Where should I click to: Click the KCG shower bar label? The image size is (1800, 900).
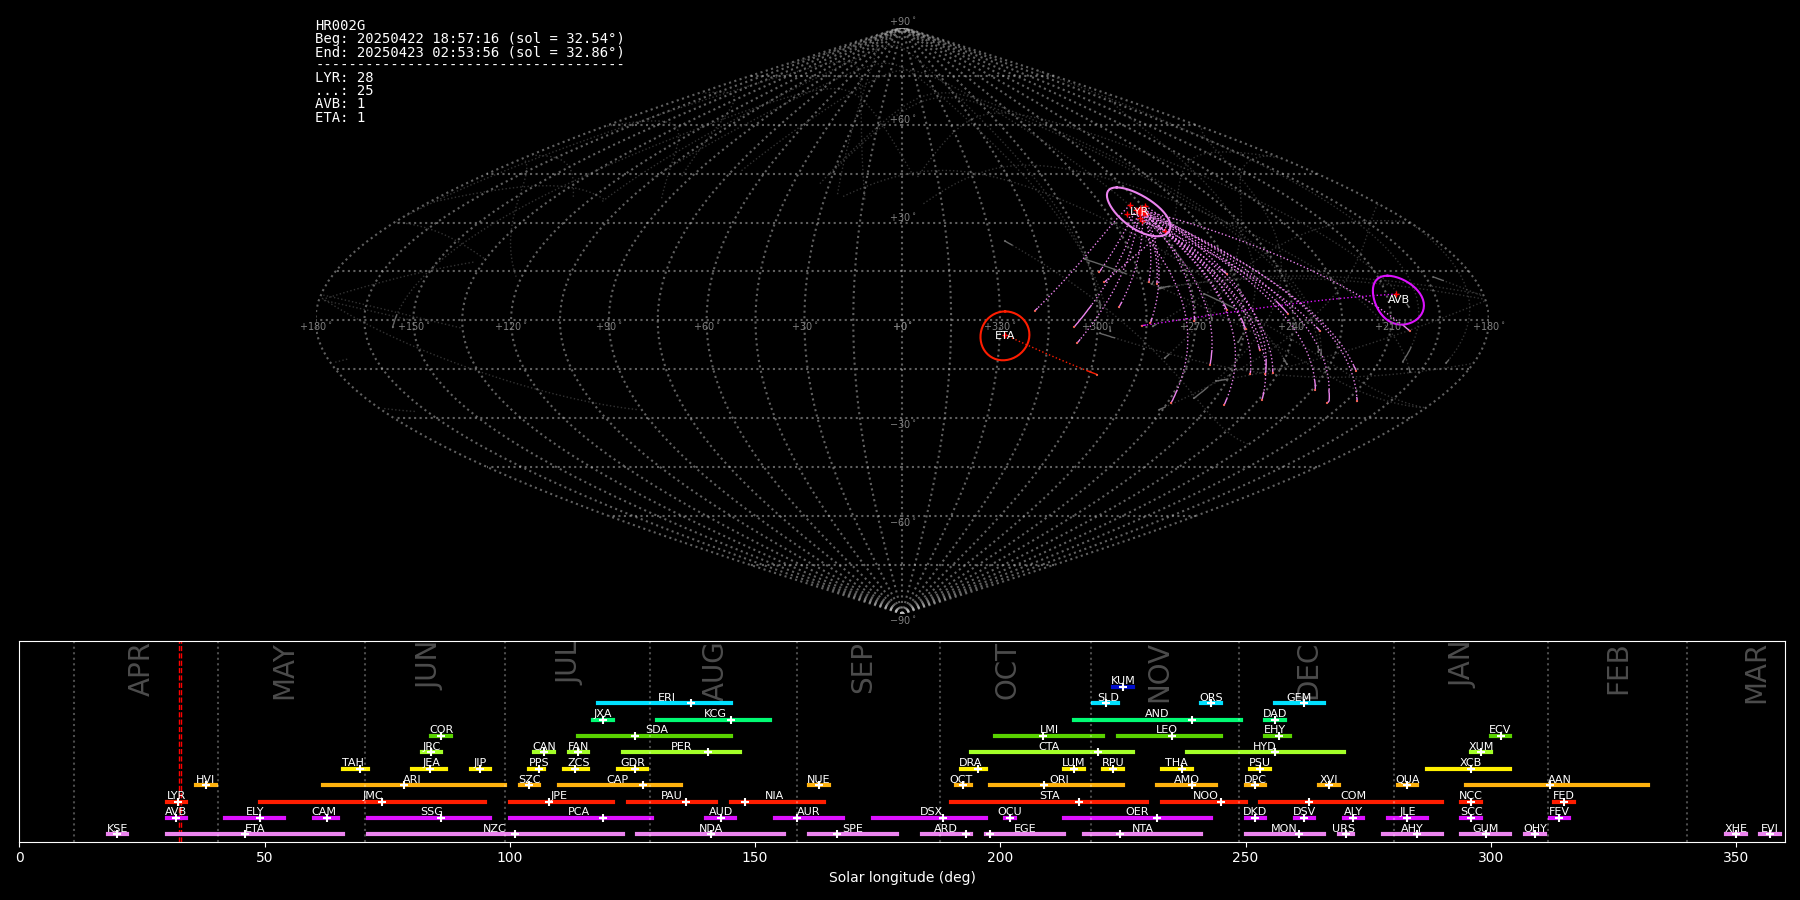tap(715, 714)
